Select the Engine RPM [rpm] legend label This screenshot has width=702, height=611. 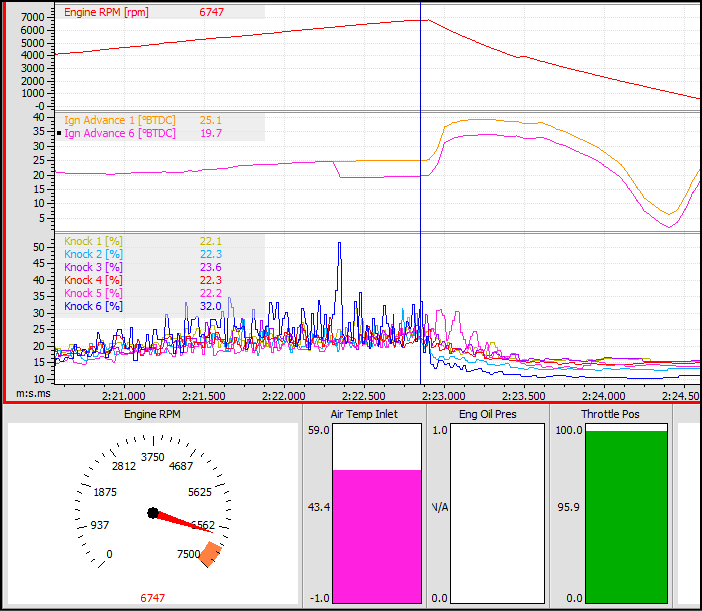pos(106,12)
